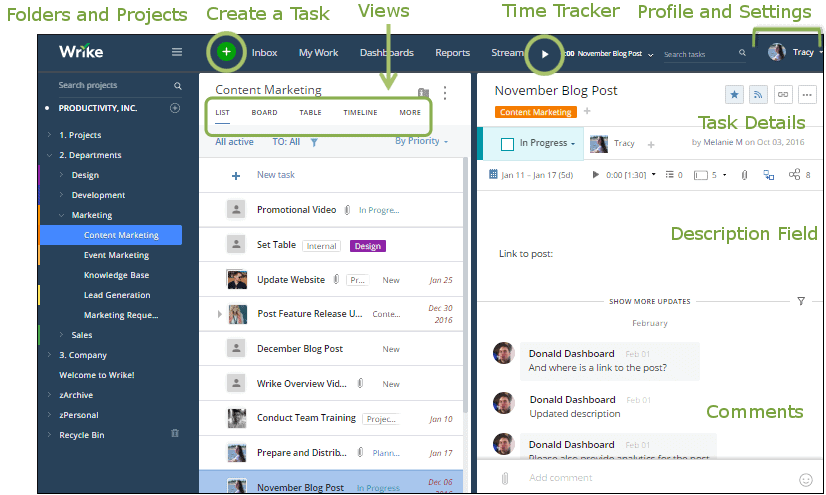Screen dimensions: 826x495
Task: Open Reports in top navigation
Action: [453, 53]
